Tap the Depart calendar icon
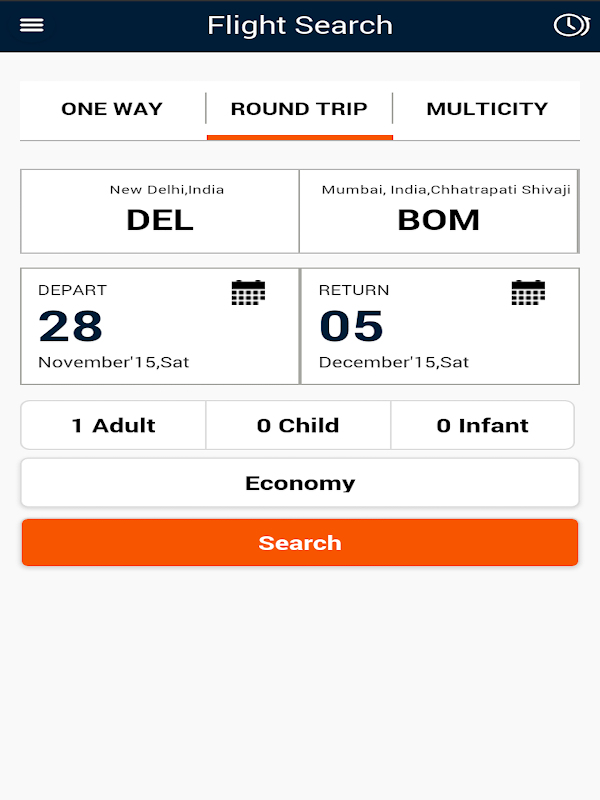 pyautogui.click(x=248, y=293)
